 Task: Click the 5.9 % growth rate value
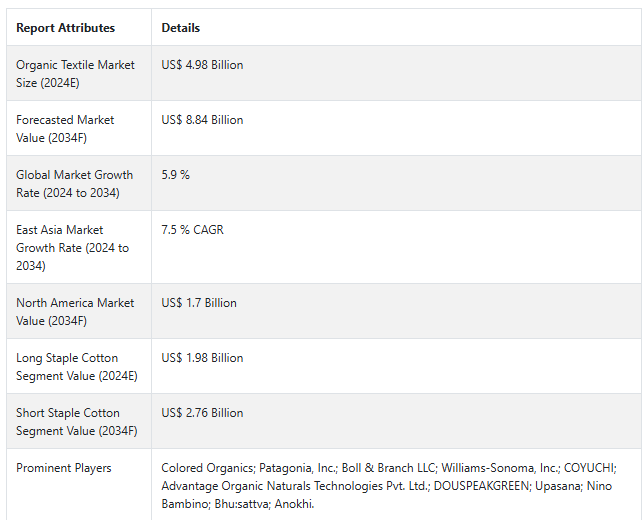[176, 175]
